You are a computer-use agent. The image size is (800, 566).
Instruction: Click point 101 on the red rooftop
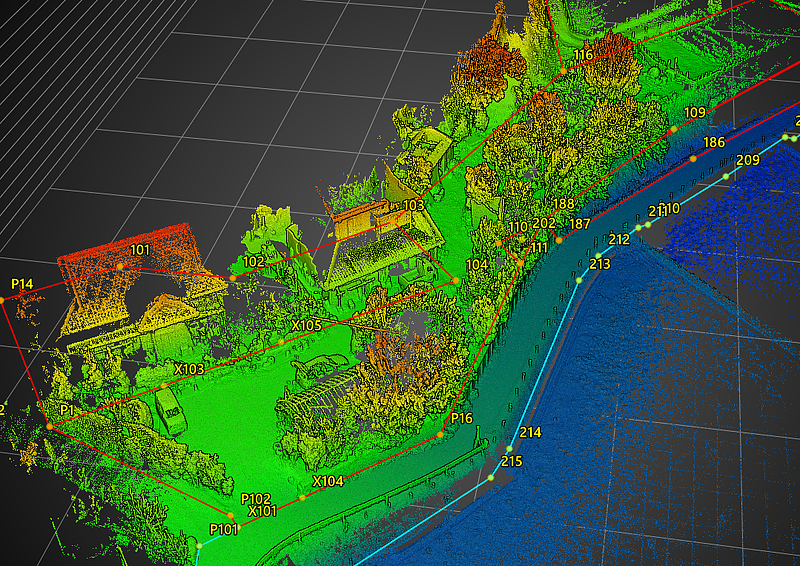[119, 266]
